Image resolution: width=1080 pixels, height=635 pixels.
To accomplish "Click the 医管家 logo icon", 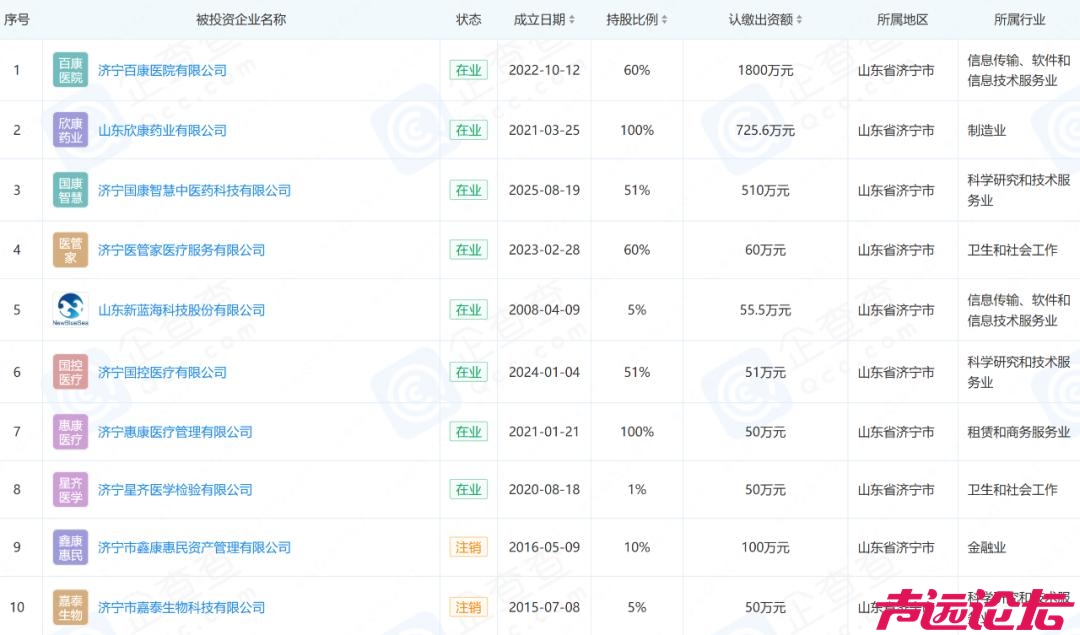I will tap(69, 250).
